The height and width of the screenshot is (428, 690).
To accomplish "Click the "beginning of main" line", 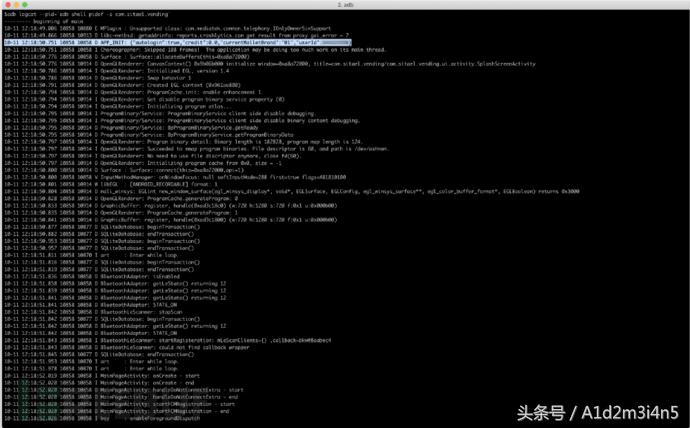I will coord(44,21).
